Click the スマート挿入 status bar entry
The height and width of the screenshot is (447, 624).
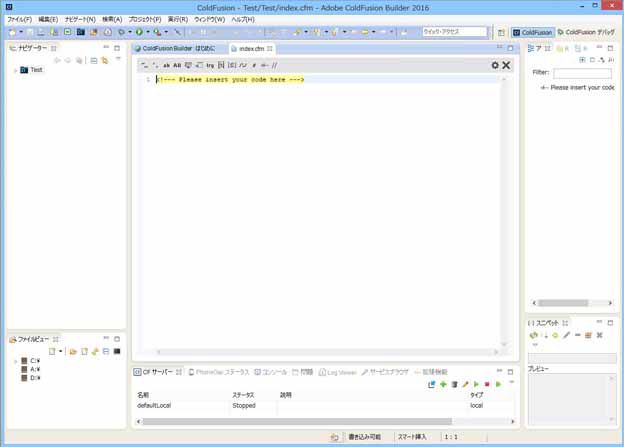412,437
